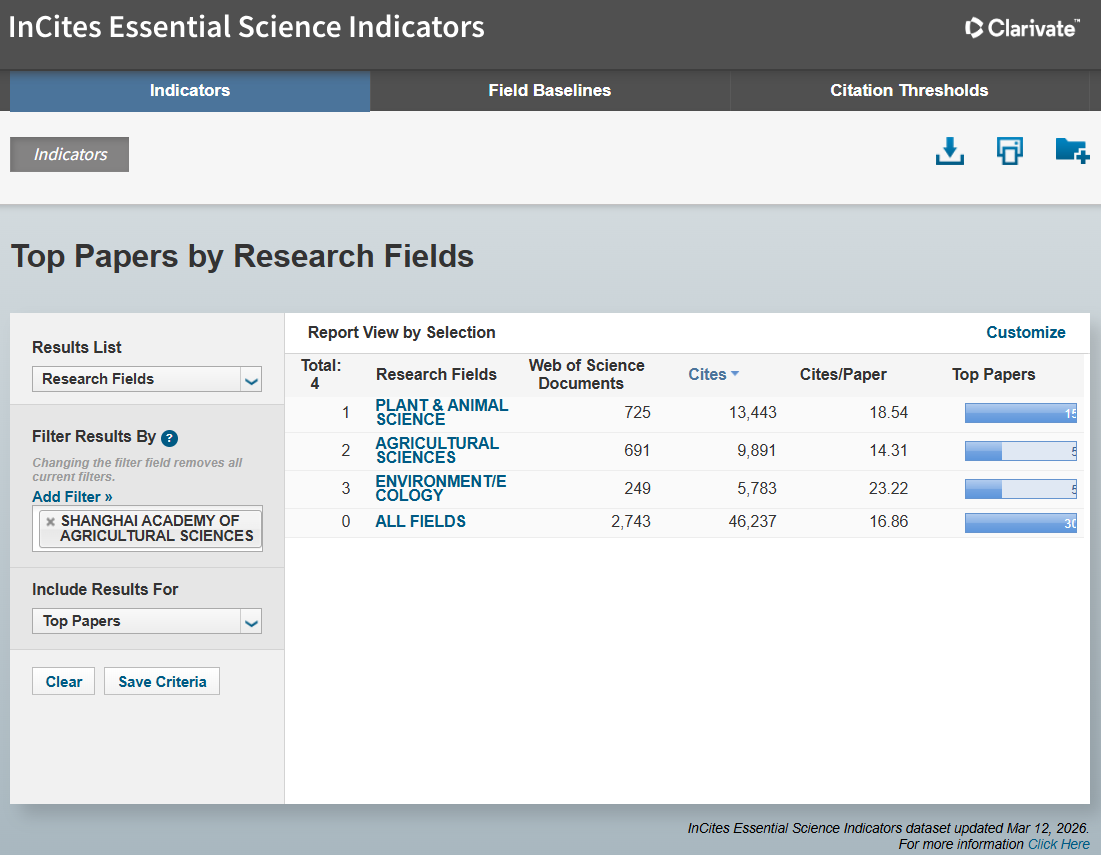Save report using the folder plus icon
Image resolution: width=1101 pixels, height=855 pixels.
[1072, 151]
